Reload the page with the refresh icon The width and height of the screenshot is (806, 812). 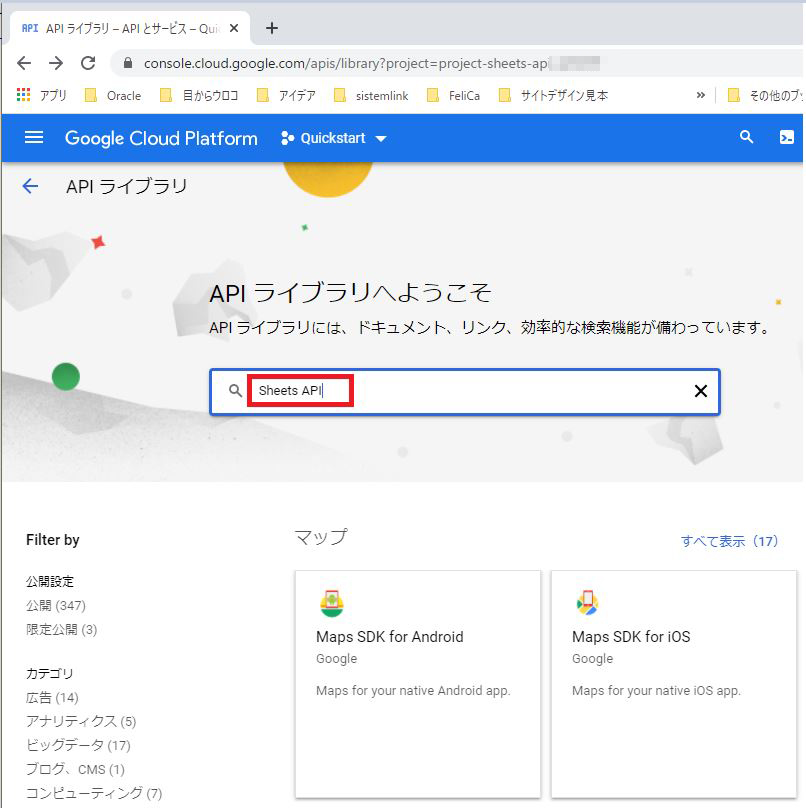pyautogui.click(x=89, y=61)
